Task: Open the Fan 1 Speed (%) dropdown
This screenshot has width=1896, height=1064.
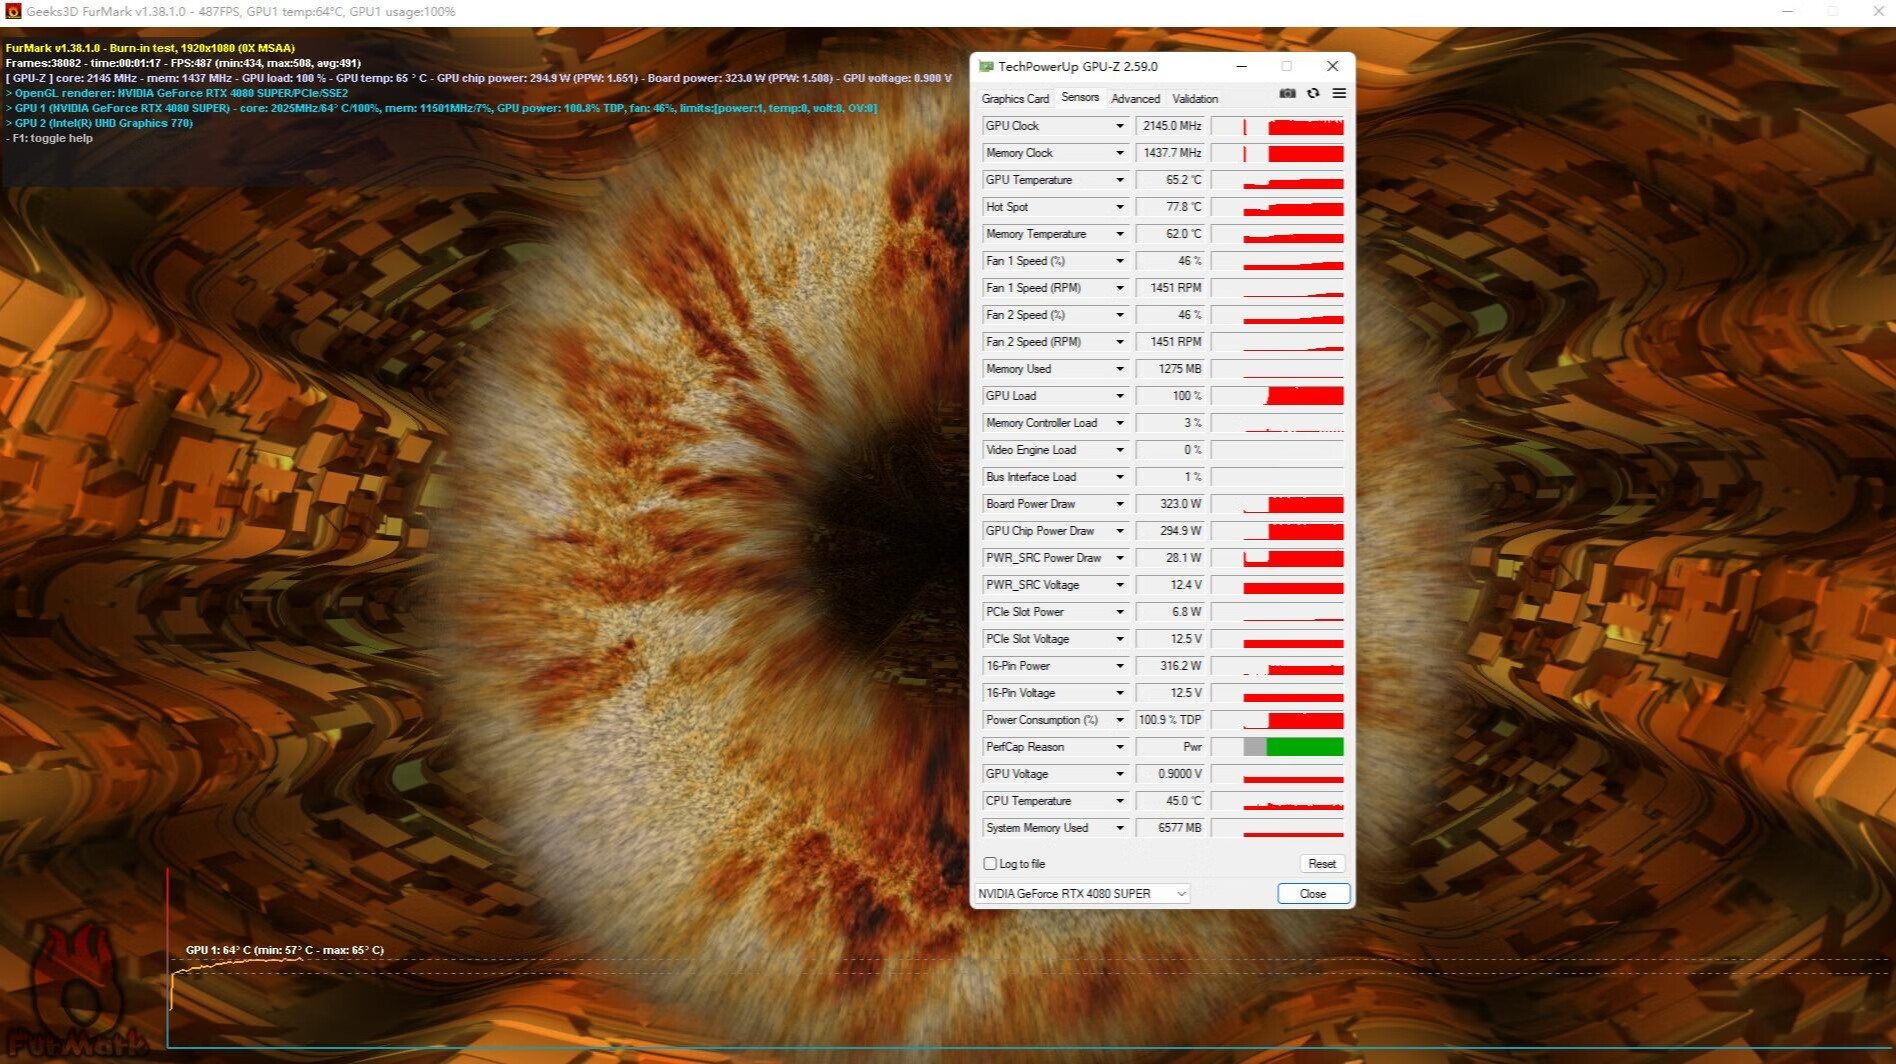Action: (x=1120, y=261)
